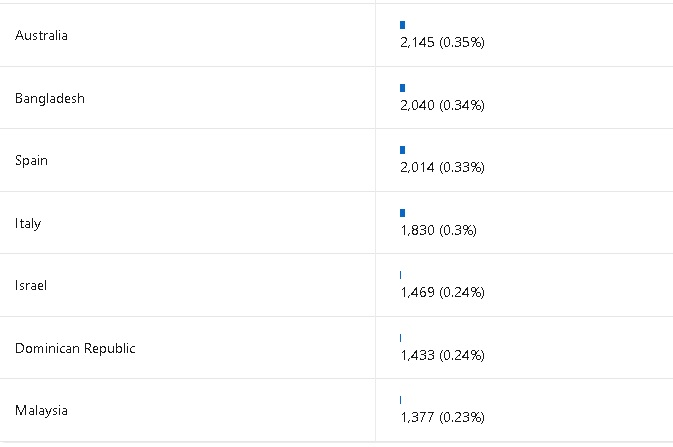
Task: Click the value 2,014 (0.33%)
Action: point(442,167)
